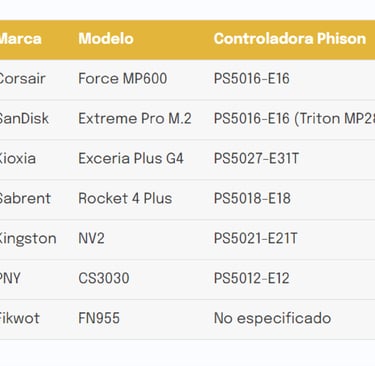The image size is (375, 366).
Task: Click the Marca column header
Action: tap(21, 39)
